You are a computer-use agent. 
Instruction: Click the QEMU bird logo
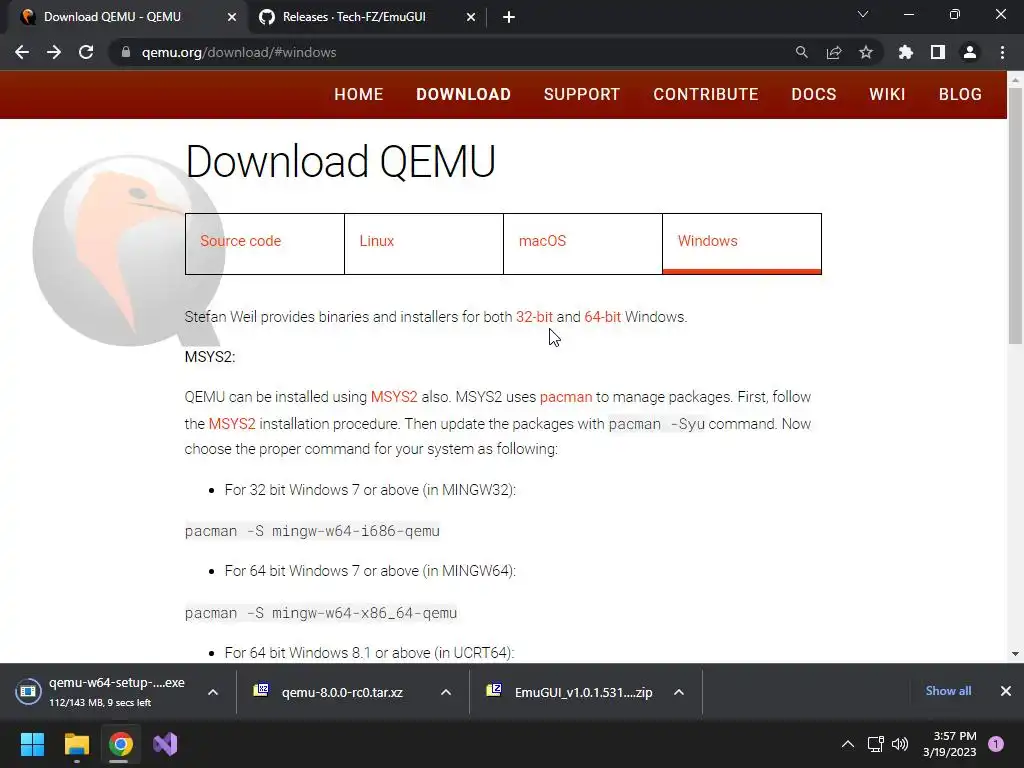click(128, 251)
